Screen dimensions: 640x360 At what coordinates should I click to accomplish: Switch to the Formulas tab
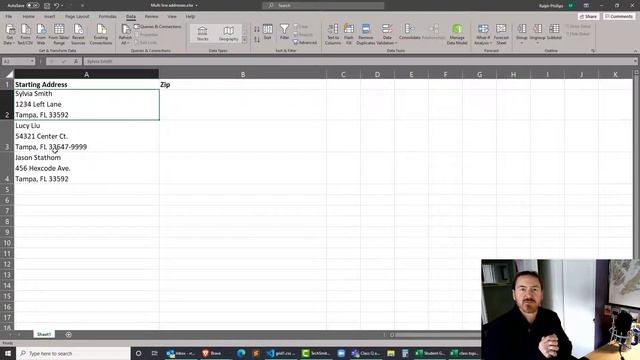click(107, 16)
